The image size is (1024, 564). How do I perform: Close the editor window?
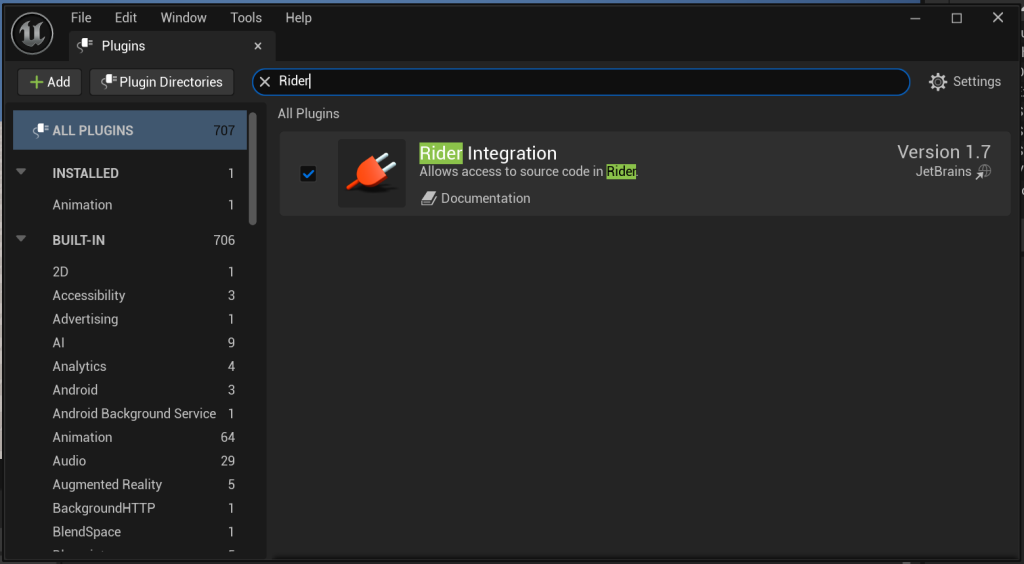click(998, 18)
